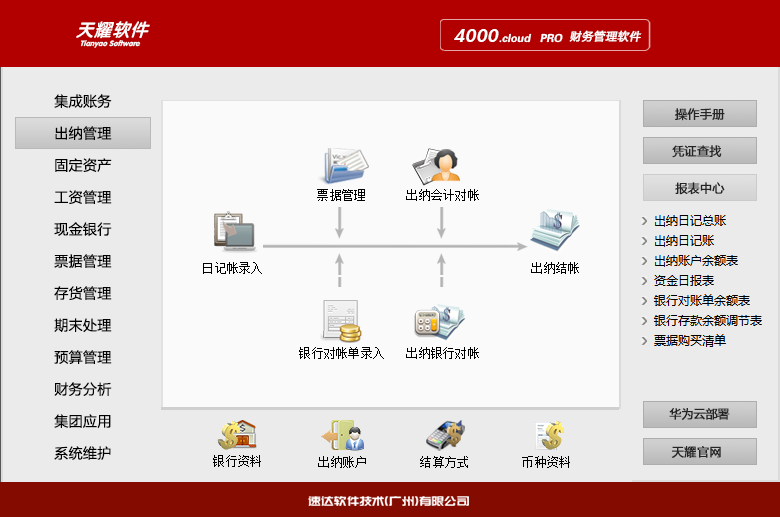Open the 日记帐录入 clipboard icon

pos(234,232)
